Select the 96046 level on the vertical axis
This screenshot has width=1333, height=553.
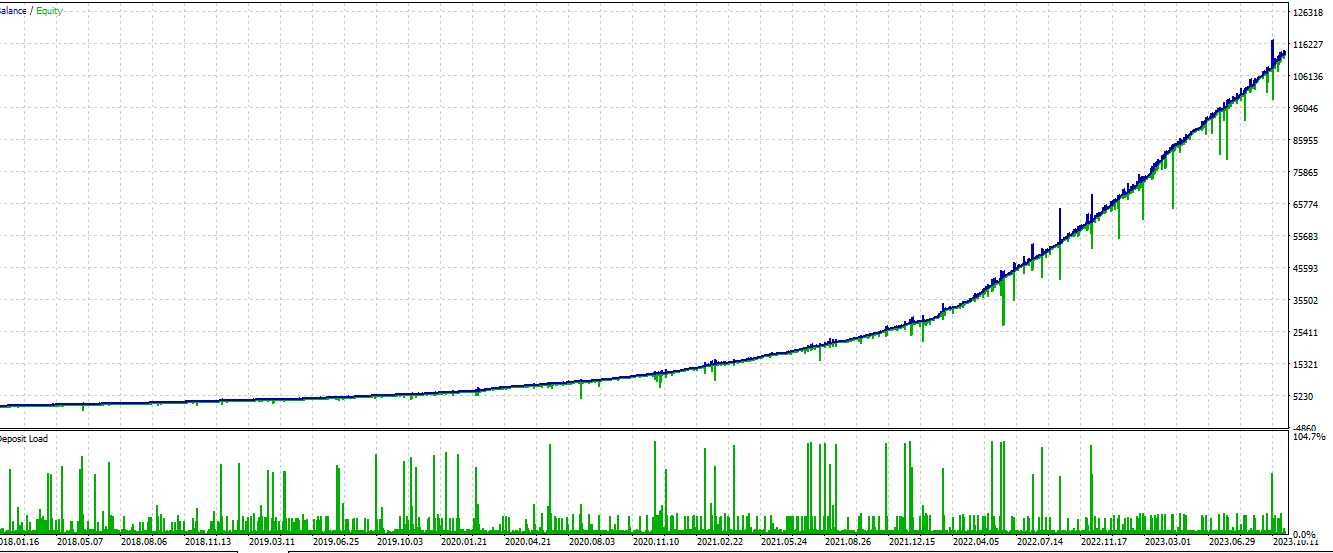click(1306, 109)
